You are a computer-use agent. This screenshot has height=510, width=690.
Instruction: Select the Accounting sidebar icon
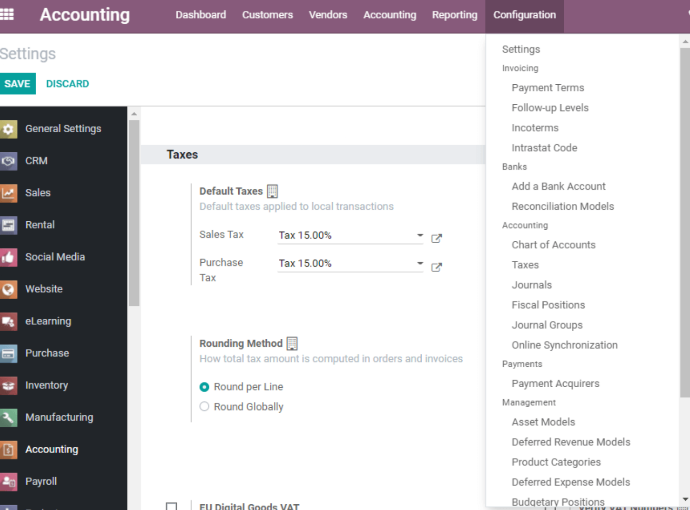8,450
